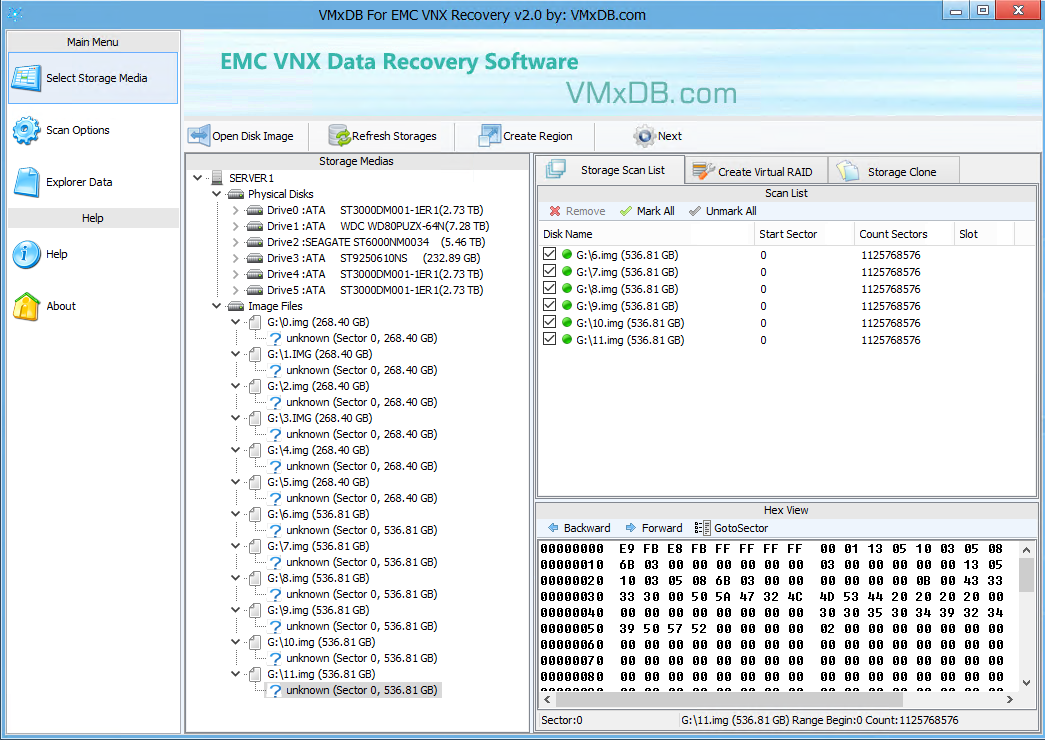Open the About menu entry
Screen dimensions: 1045x740
pyautogui.click(x=92, y=306)
